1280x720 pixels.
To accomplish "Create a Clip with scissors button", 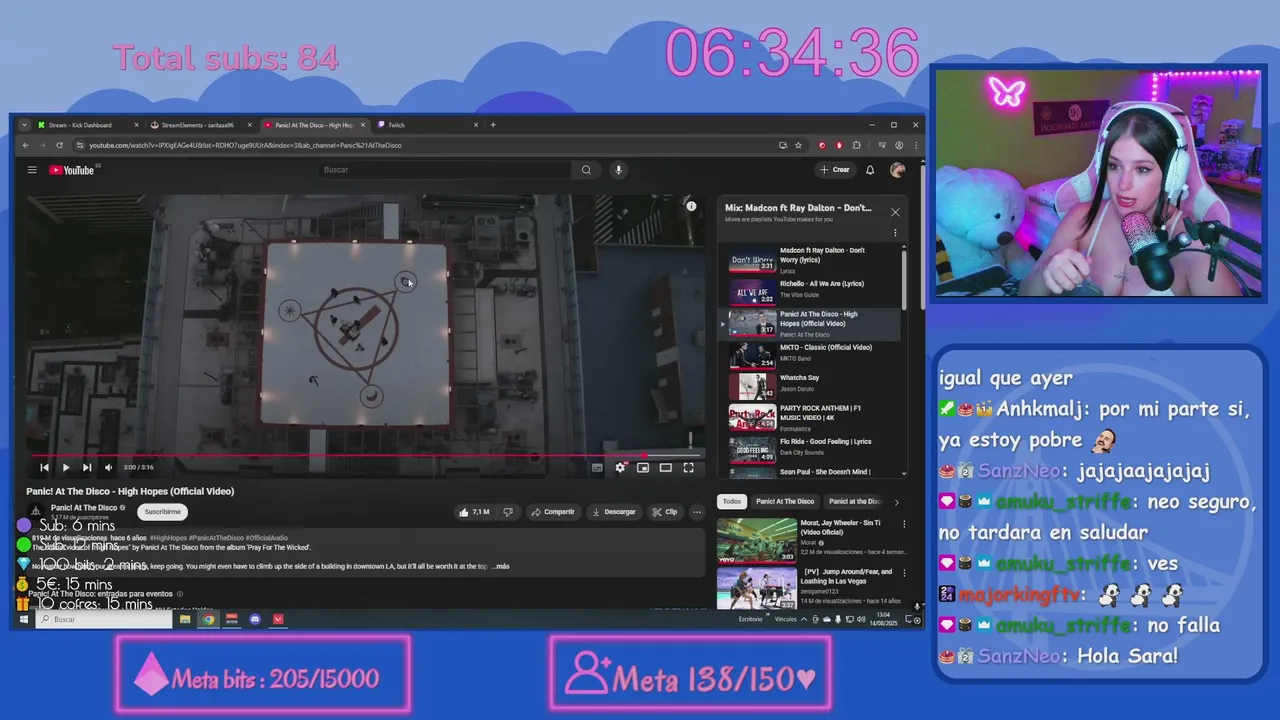I will (665, 512).
